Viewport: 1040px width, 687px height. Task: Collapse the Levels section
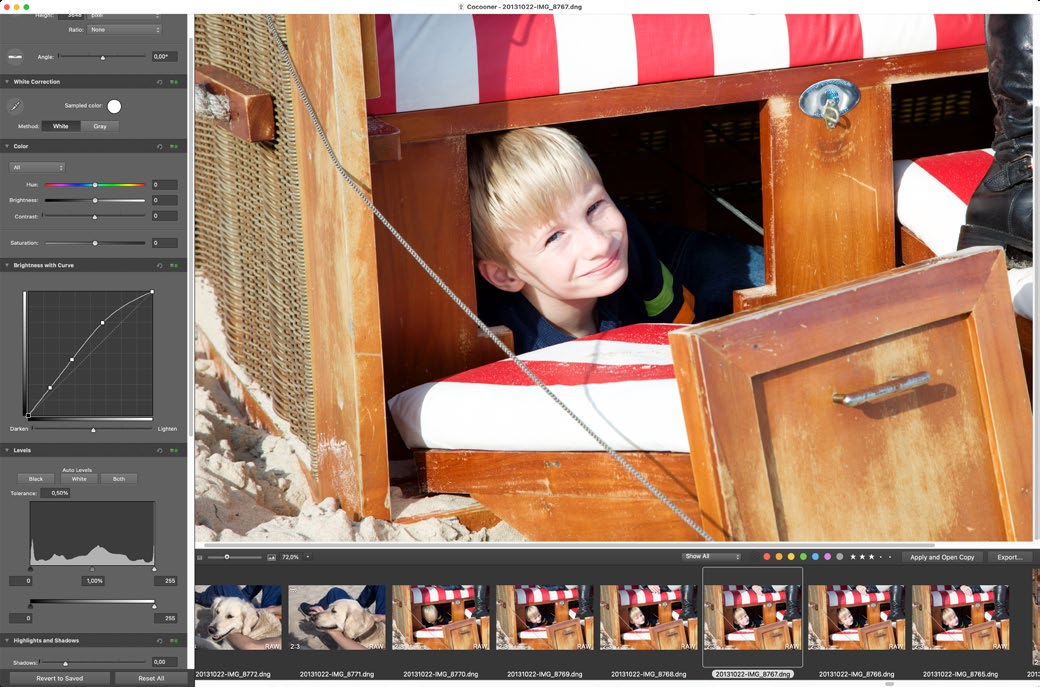pyautogui.click(x=7, y=450)
